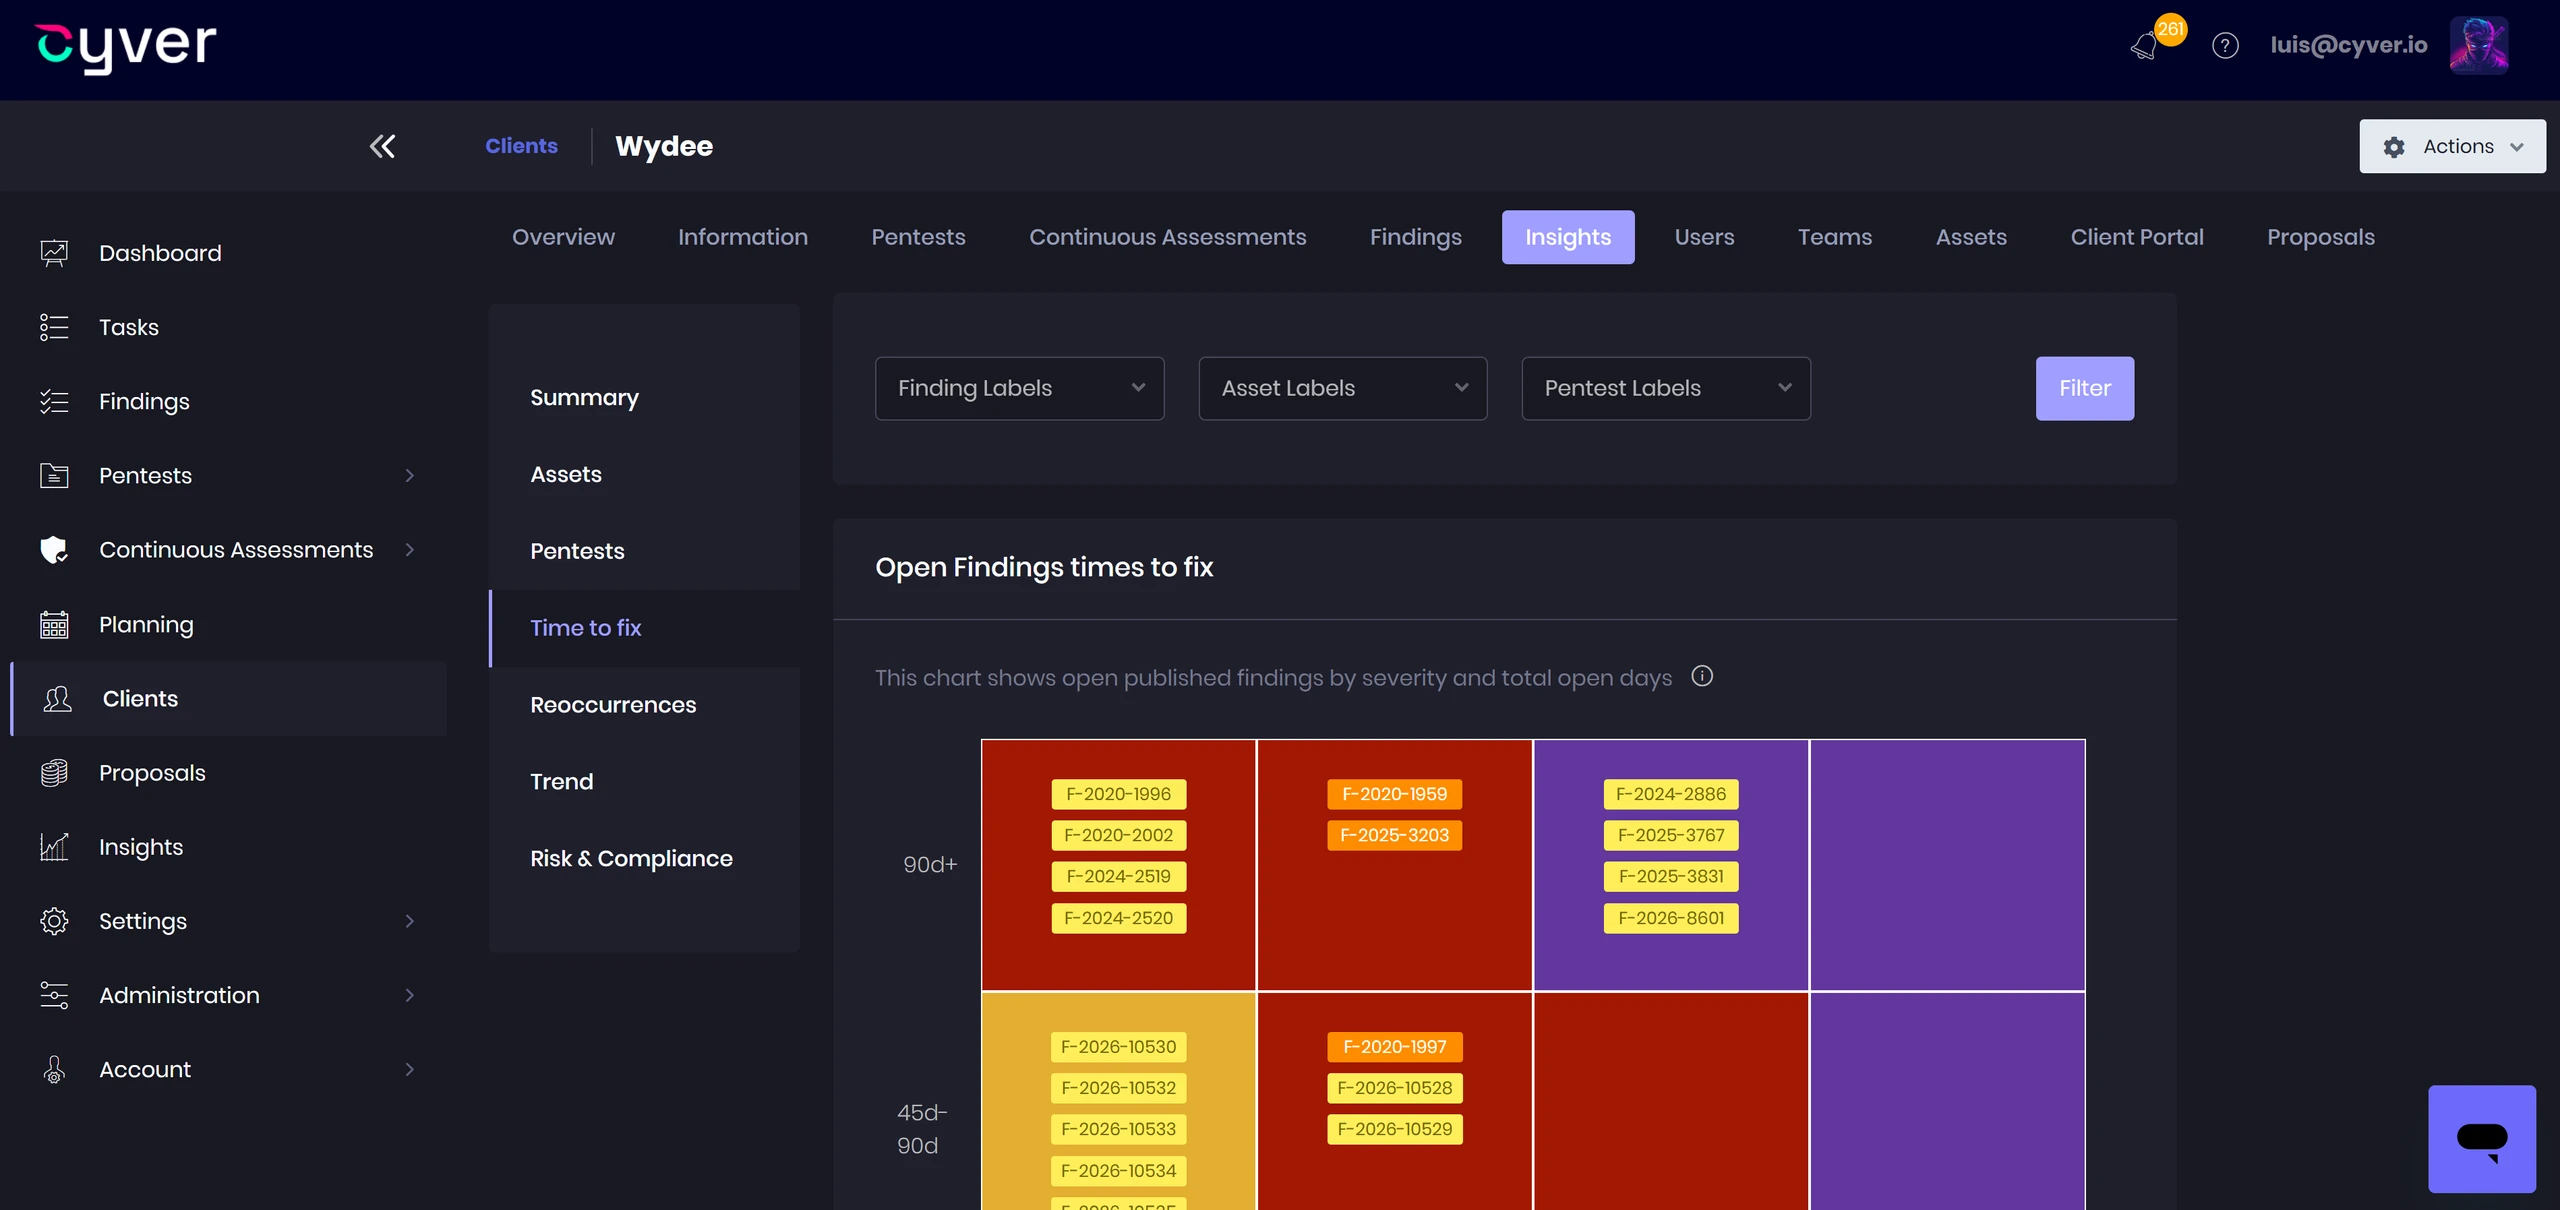The height and width of the screenshot is (1210, 2560).
Task: Click the Proposals coins icon
Action: pos(54,773)
